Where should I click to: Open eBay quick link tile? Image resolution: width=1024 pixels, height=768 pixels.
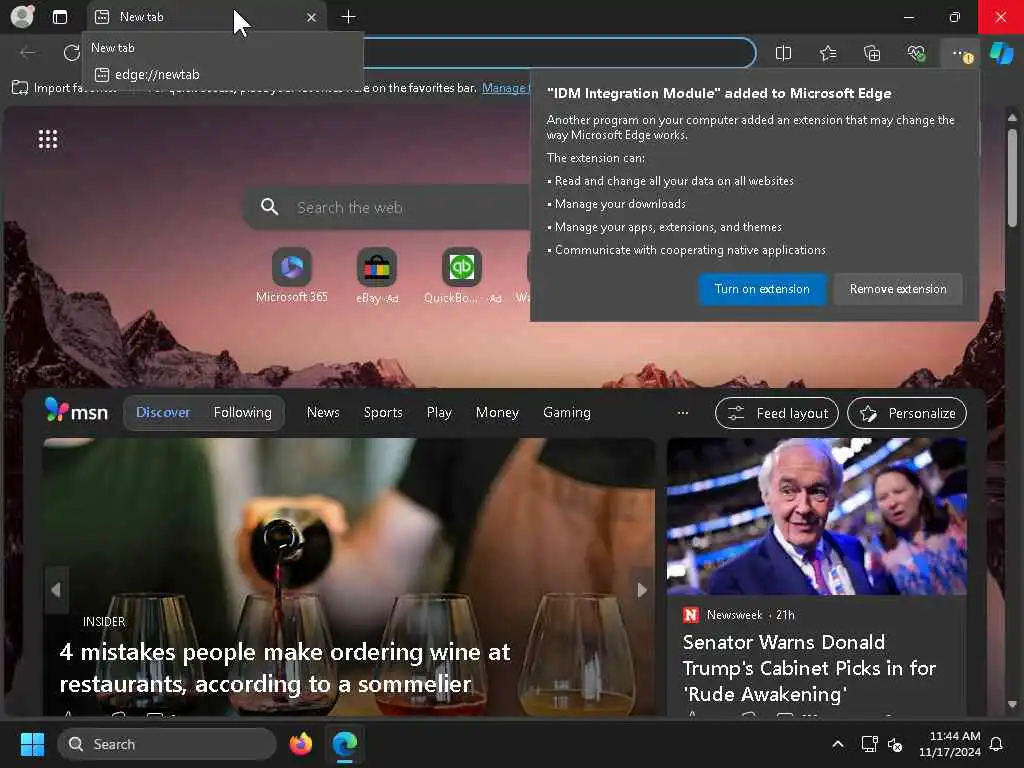(x=377, y=276)
